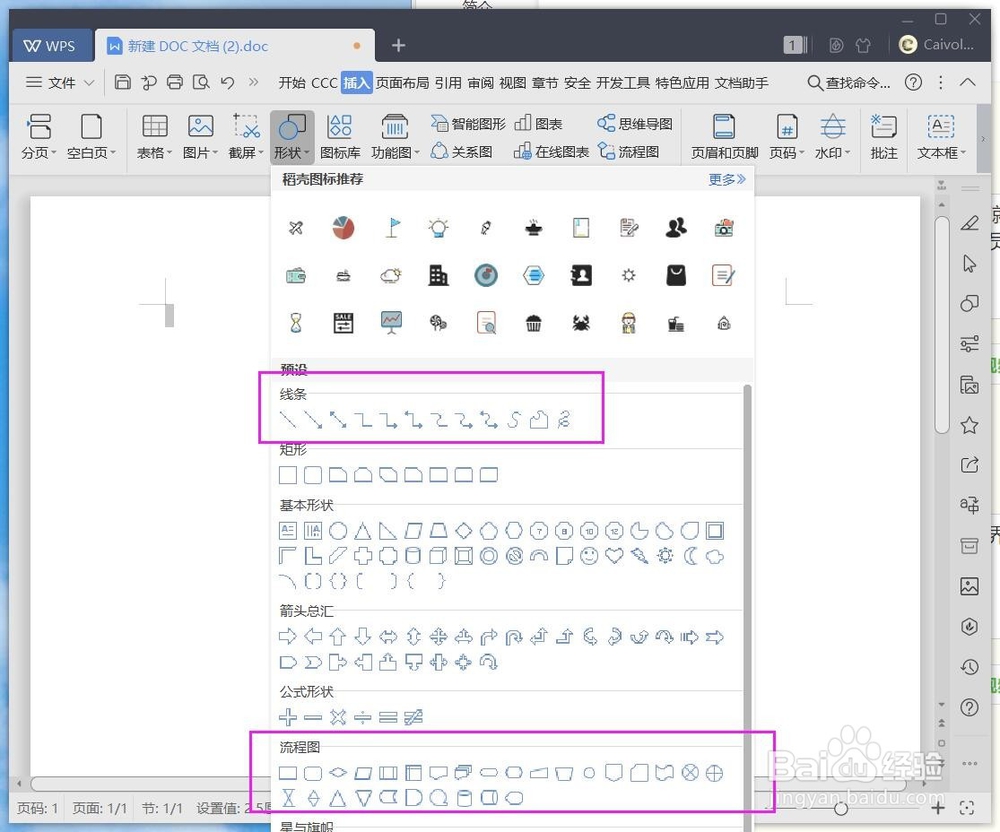Viewport: 1000px width, 832px height.
Task: Collapse the ribbon with the chevron
Action: (967, 82)
